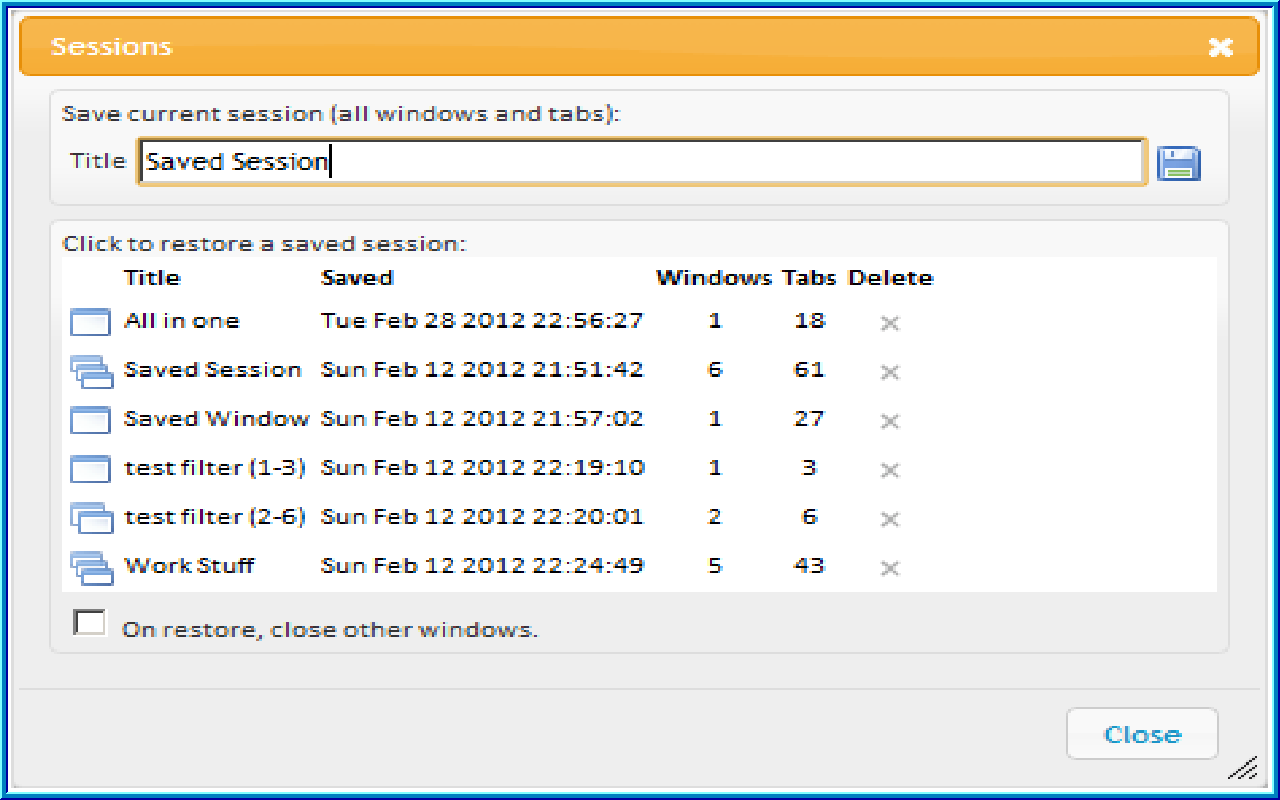1280x800 pixels.
Task: Click the window icon for test filter (1-3)
Action: tap(90, 469)
